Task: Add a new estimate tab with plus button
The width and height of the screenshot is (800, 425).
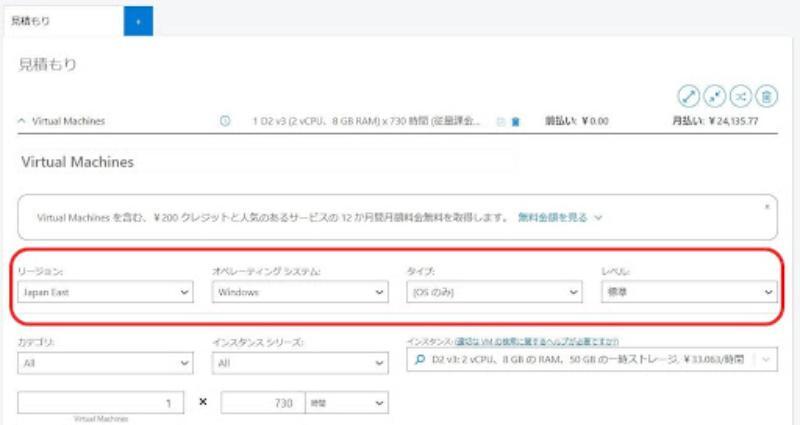Action: pyautogui.click(x=138, y=20)
